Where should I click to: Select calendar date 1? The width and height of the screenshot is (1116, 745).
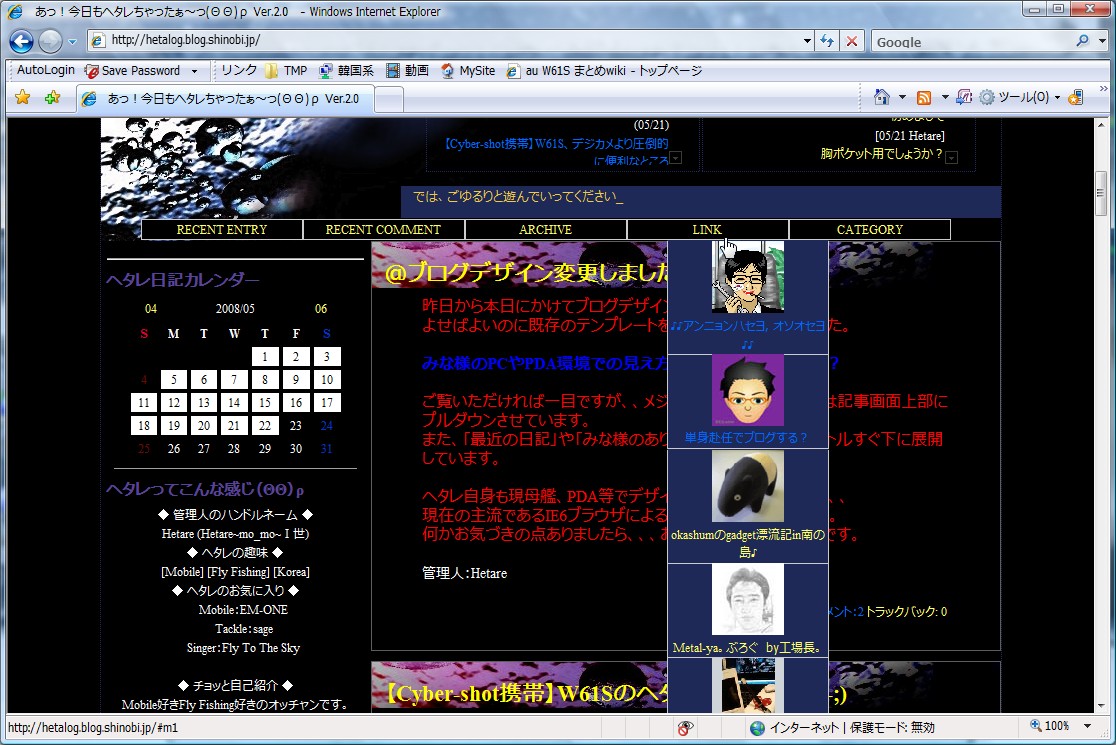[x=265, y=356]
